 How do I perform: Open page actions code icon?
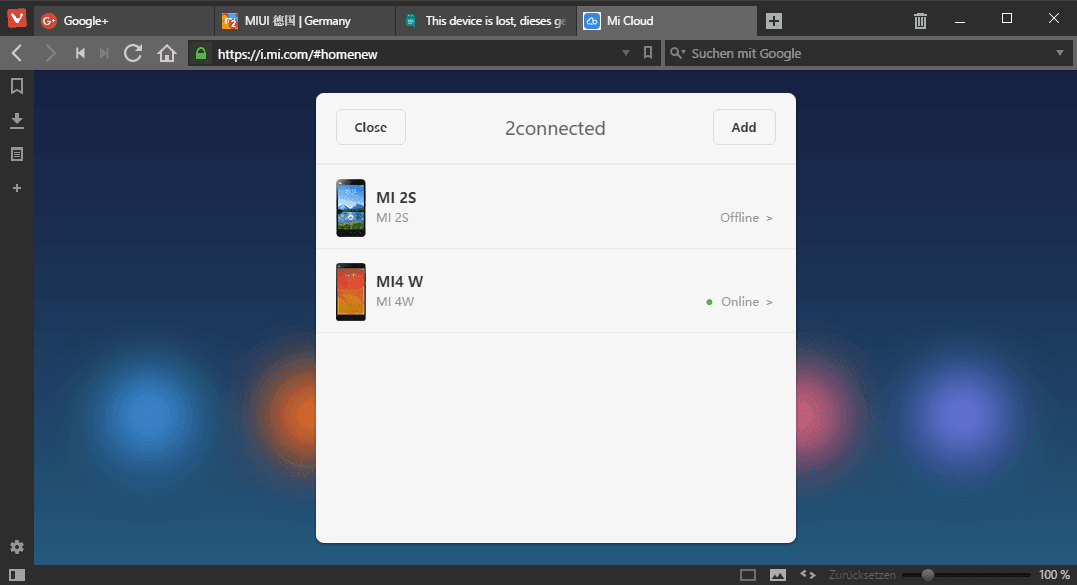coord(808,575)
